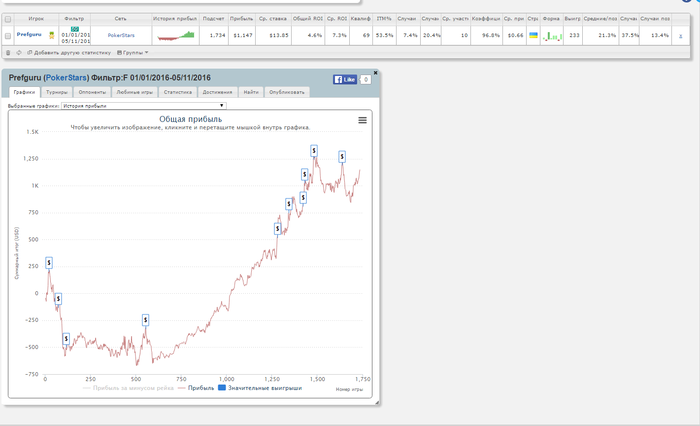Screen dimensions: 700x426
Task: Click the chart title 'Общая прибыль'
Action: 191,119
